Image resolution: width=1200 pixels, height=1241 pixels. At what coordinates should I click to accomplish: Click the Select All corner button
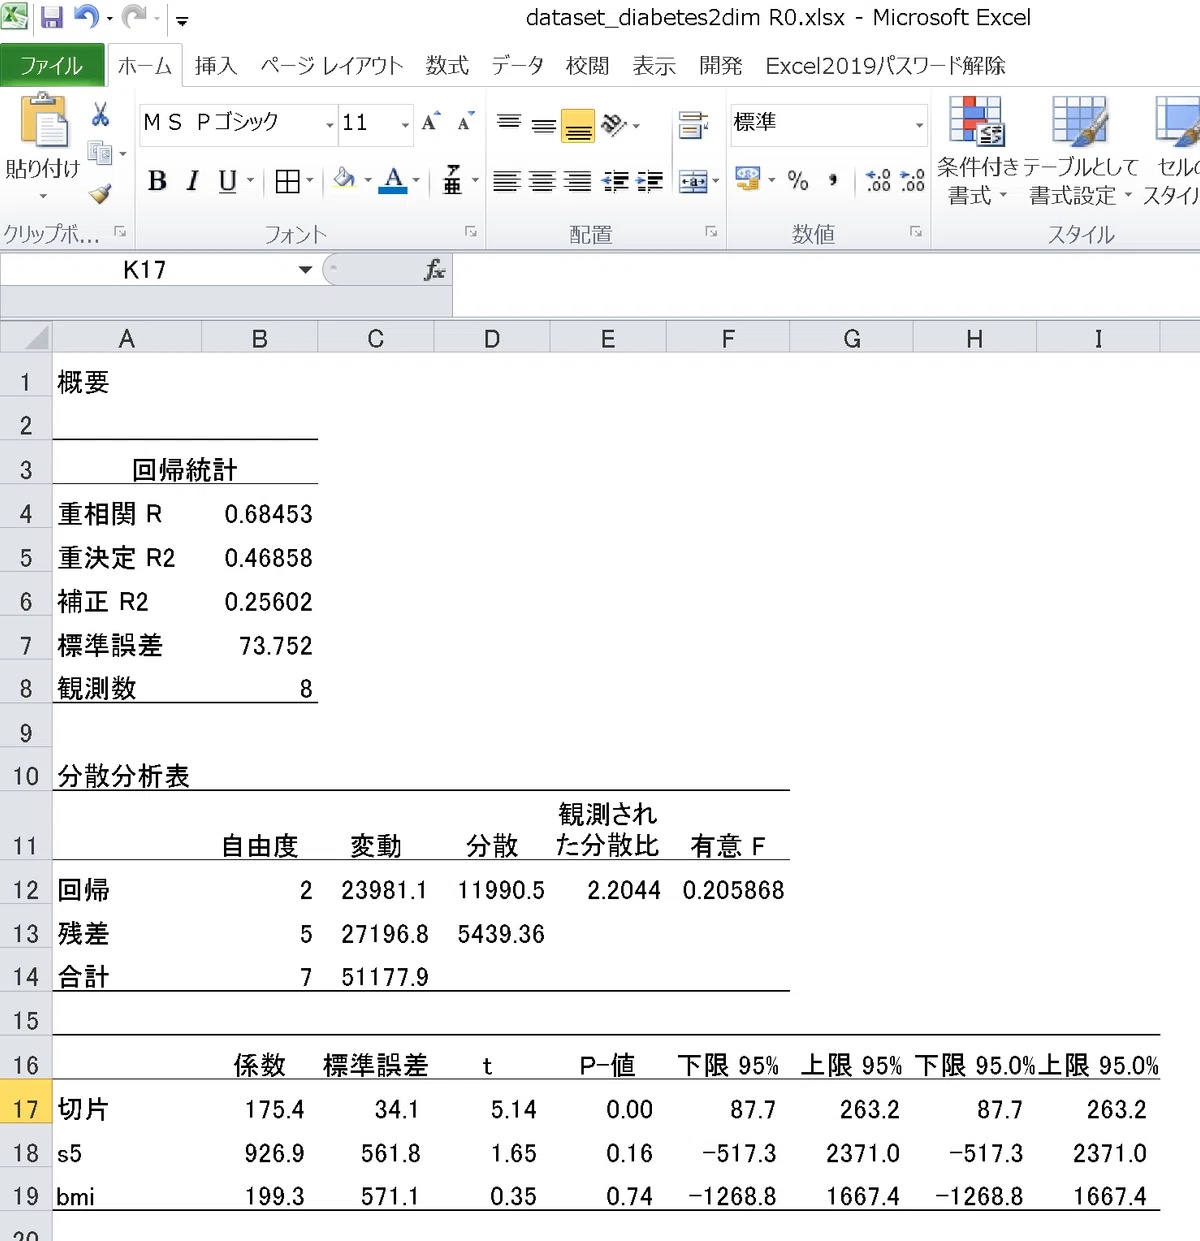(x=26, y=338)
